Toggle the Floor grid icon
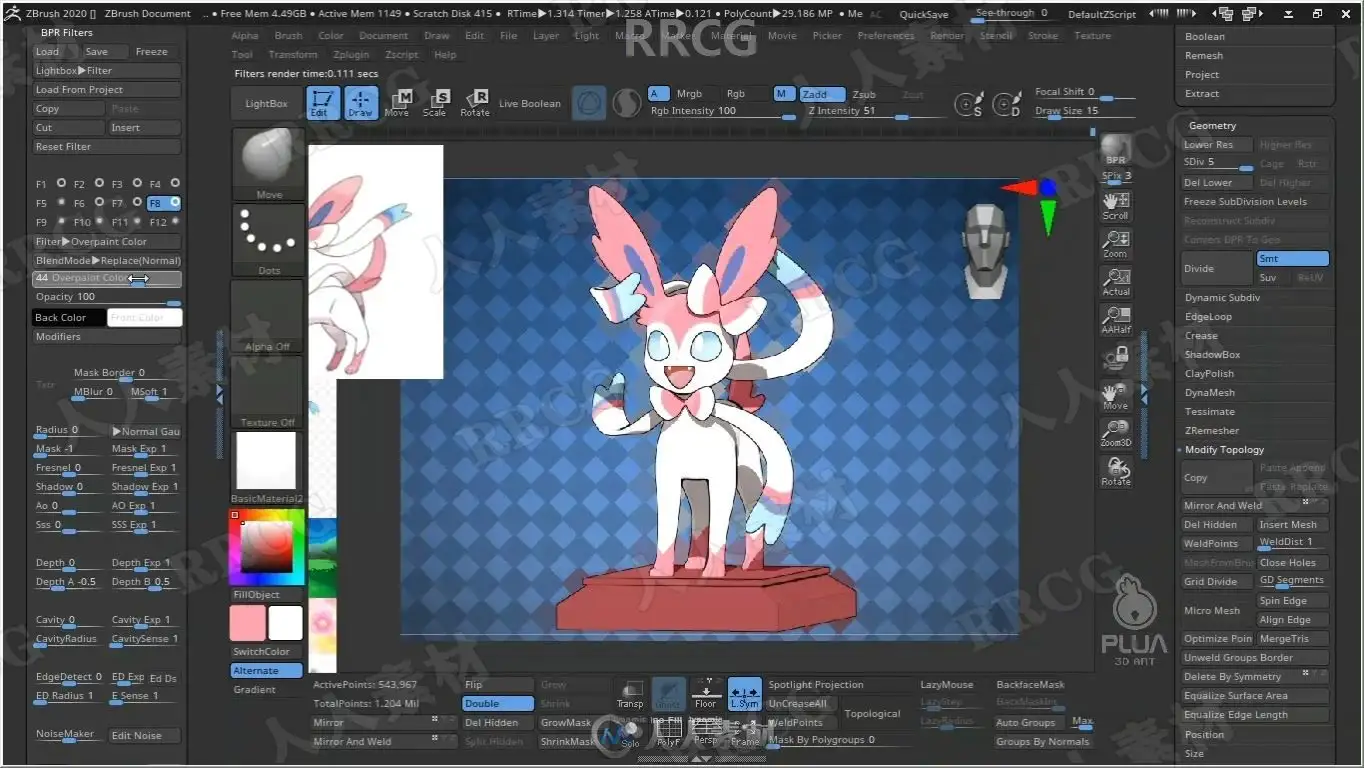The image size is (1364, 768). click(x=706, y=694)
